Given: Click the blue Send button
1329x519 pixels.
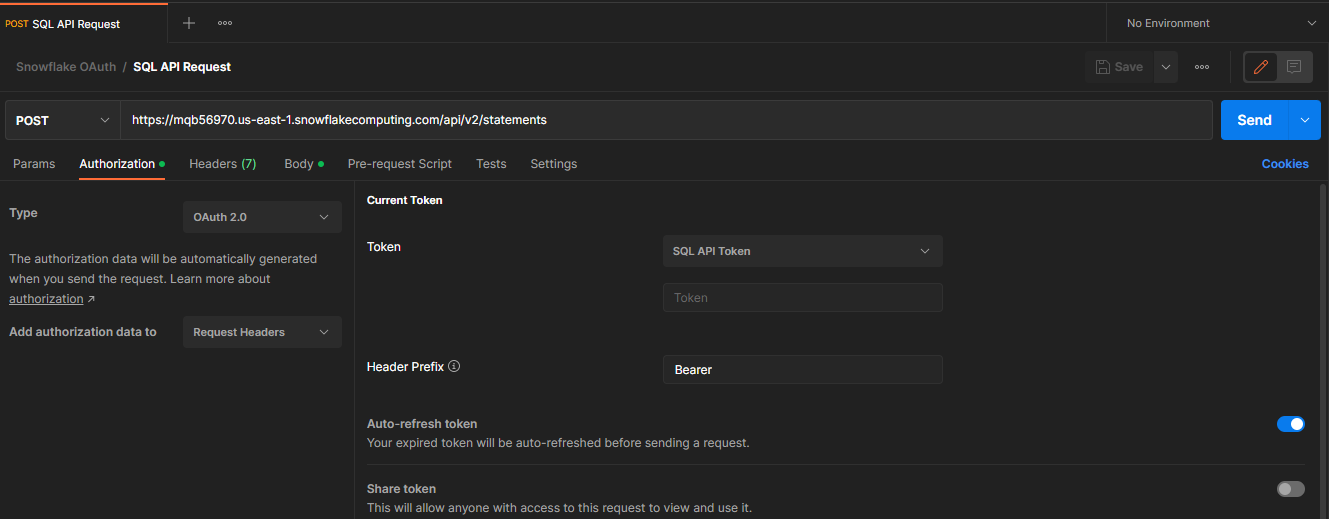Looking at the screenshot, I should pyautogui.click(x=1254, y=120).
